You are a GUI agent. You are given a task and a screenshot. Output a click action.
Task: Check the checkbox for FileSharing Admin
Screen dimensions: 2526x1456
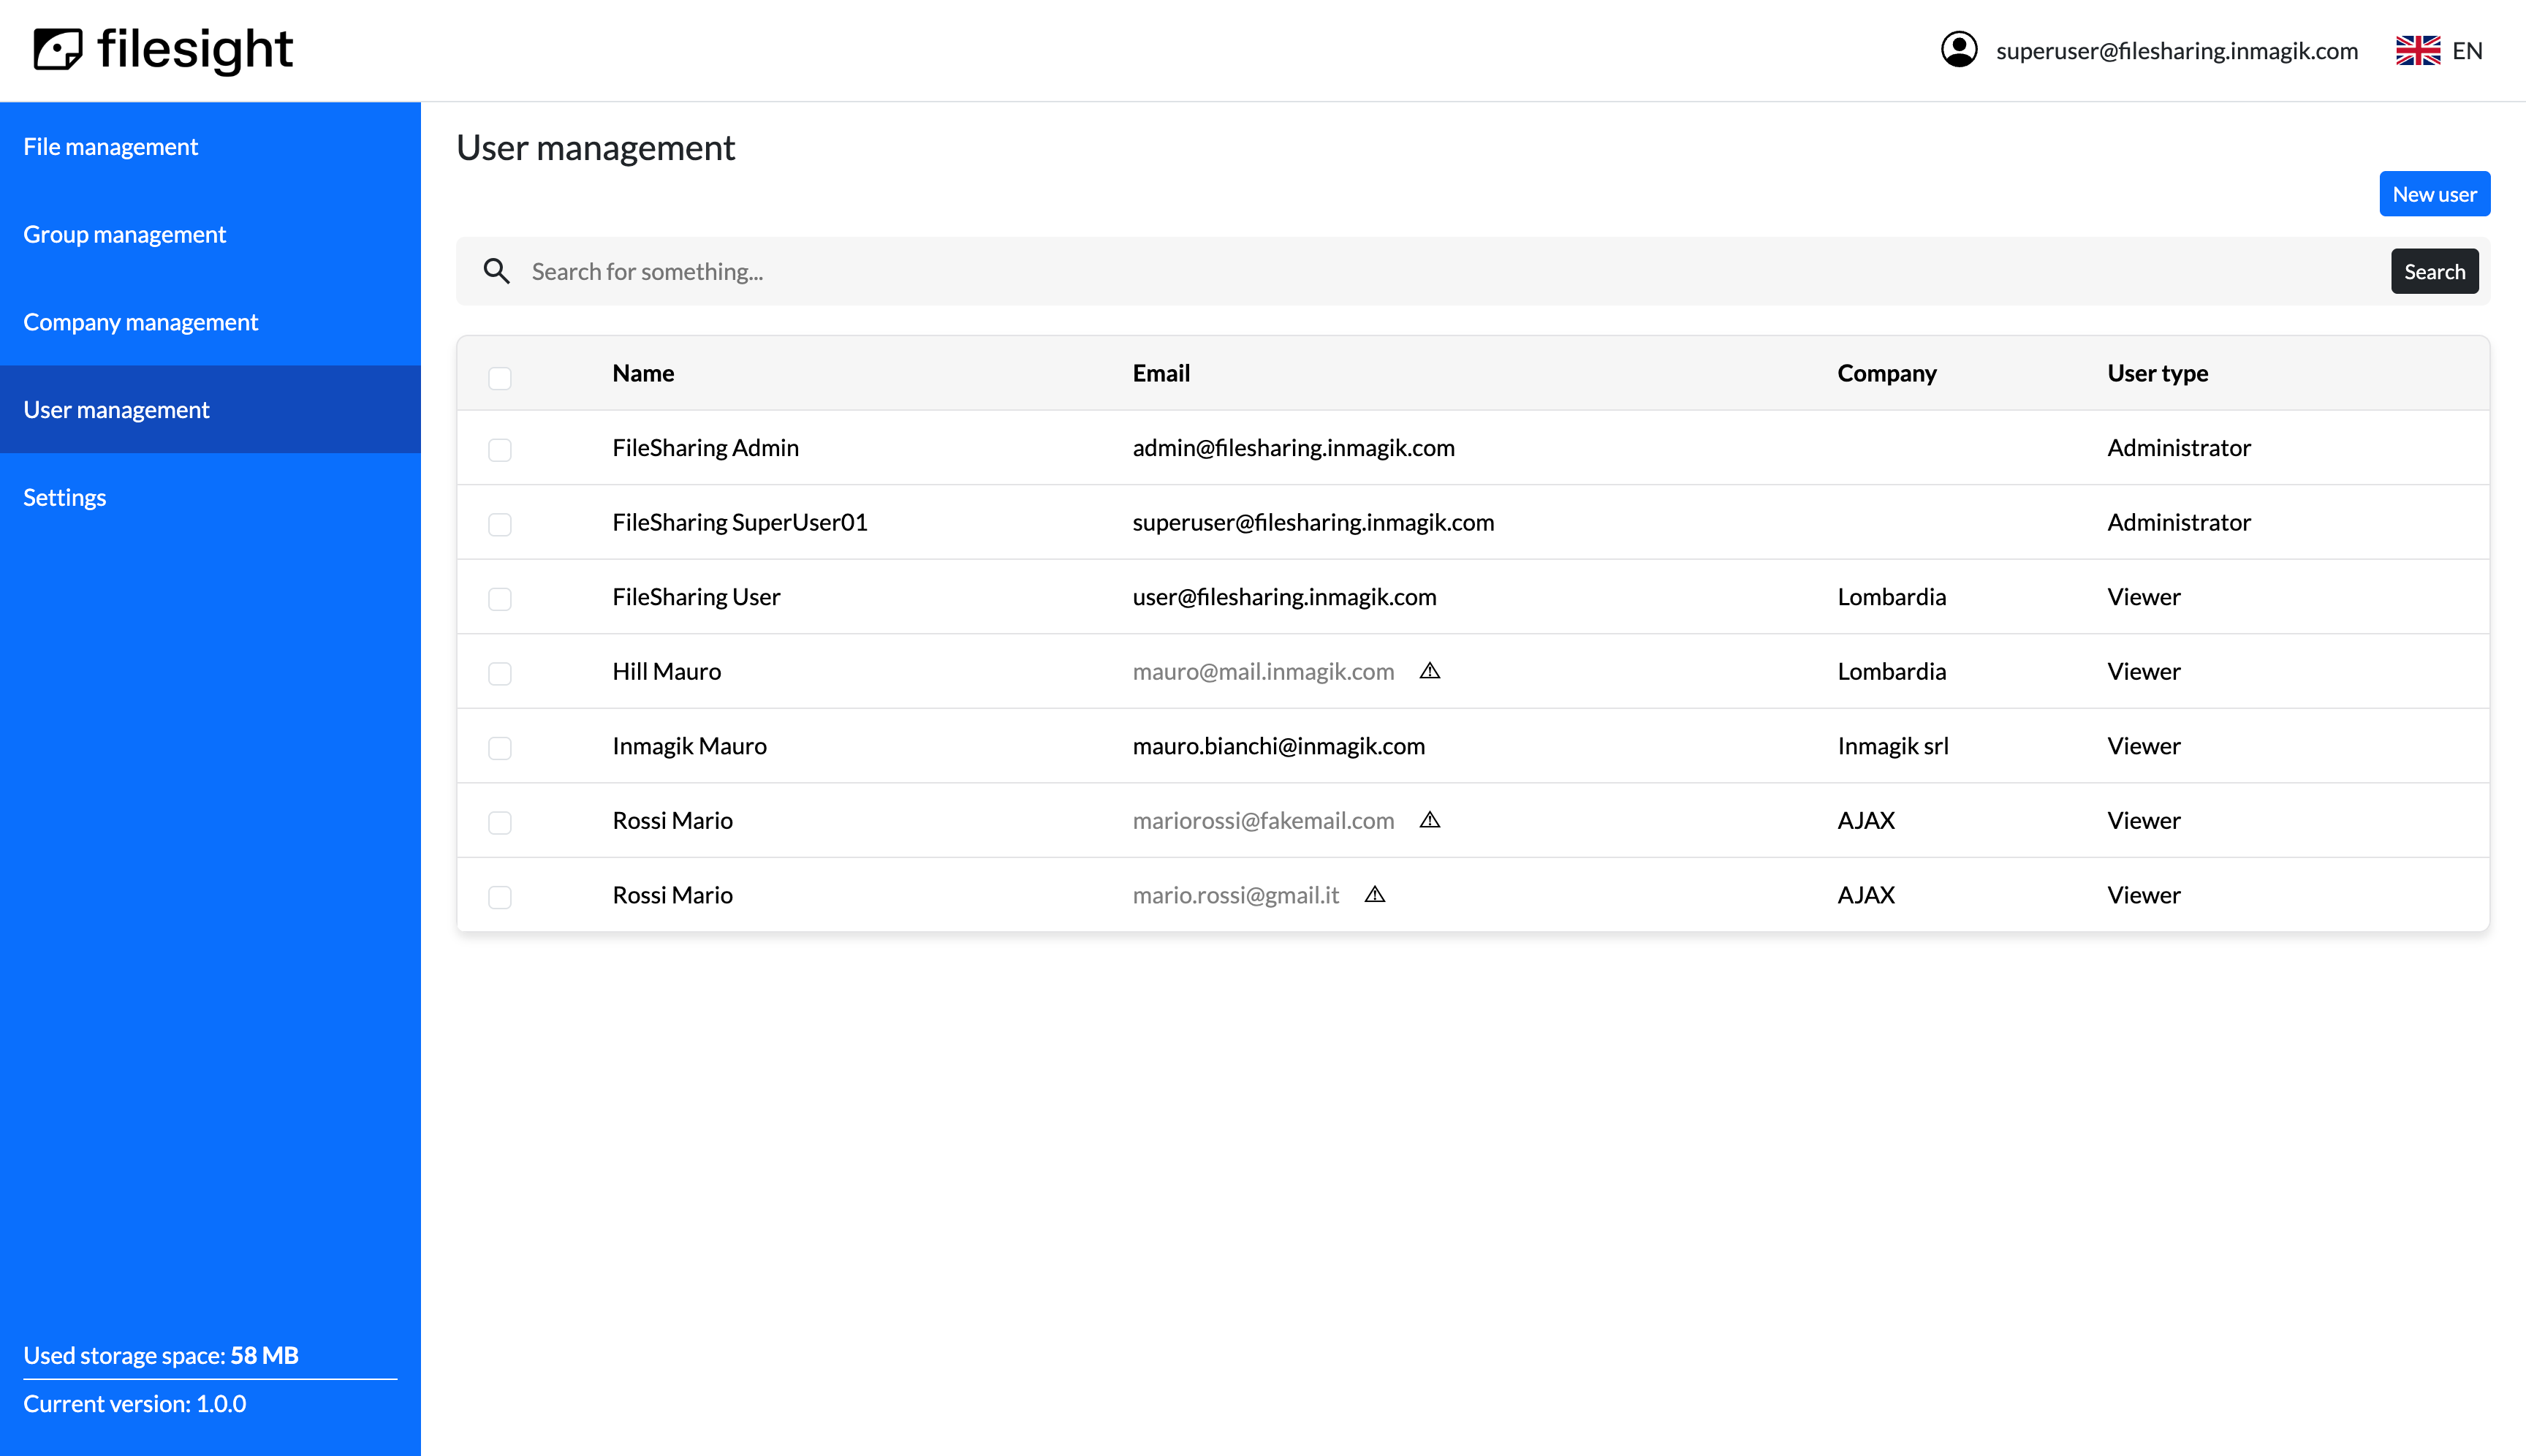[x=500, y=450]
